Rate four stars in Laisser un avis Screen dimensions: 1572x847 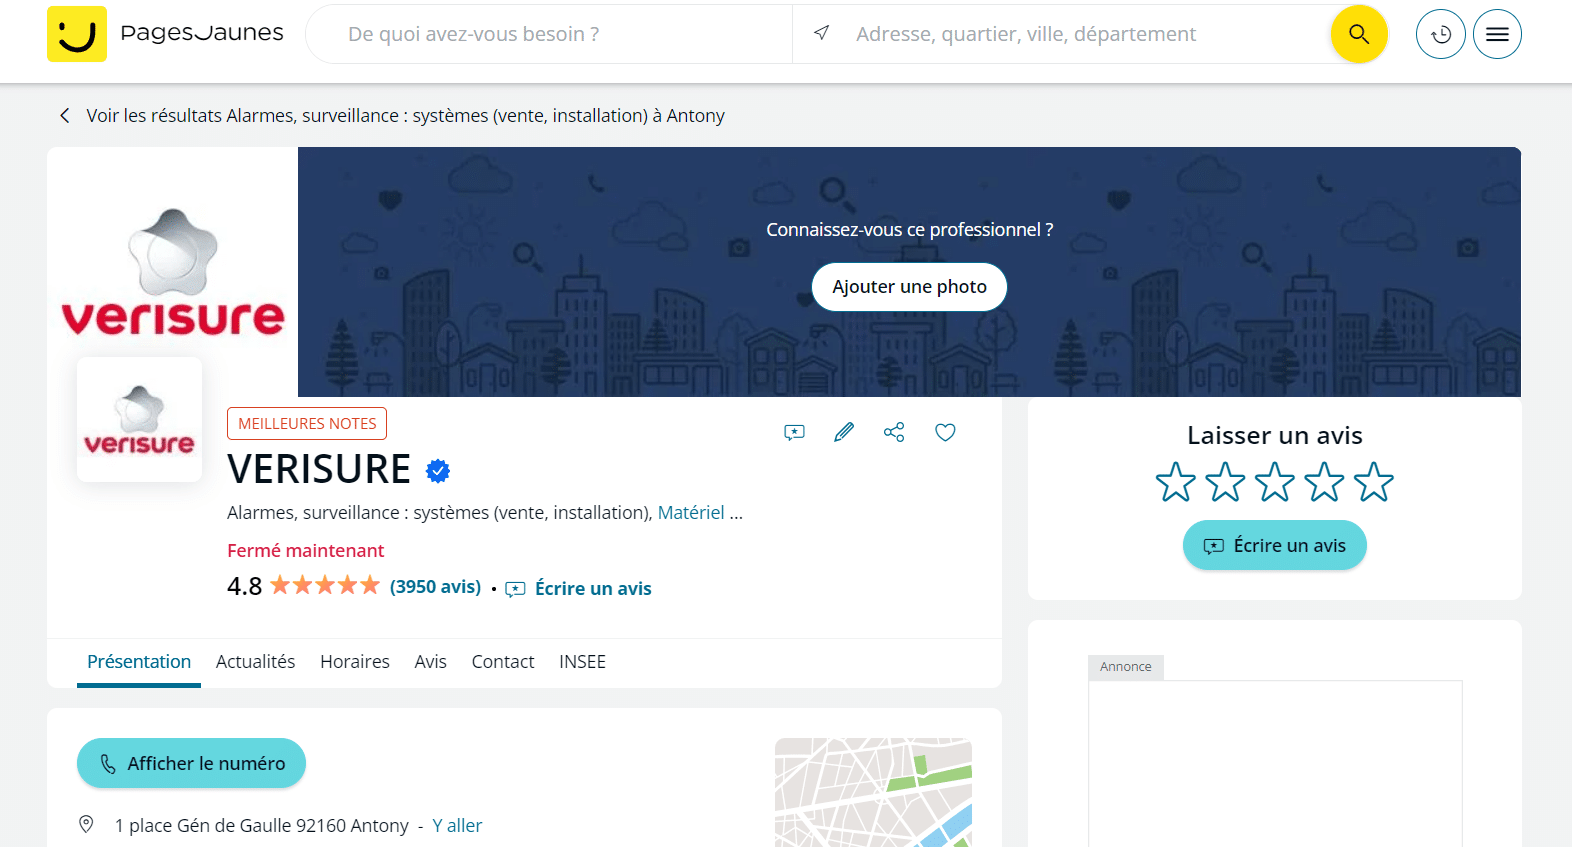(1325, 482)
